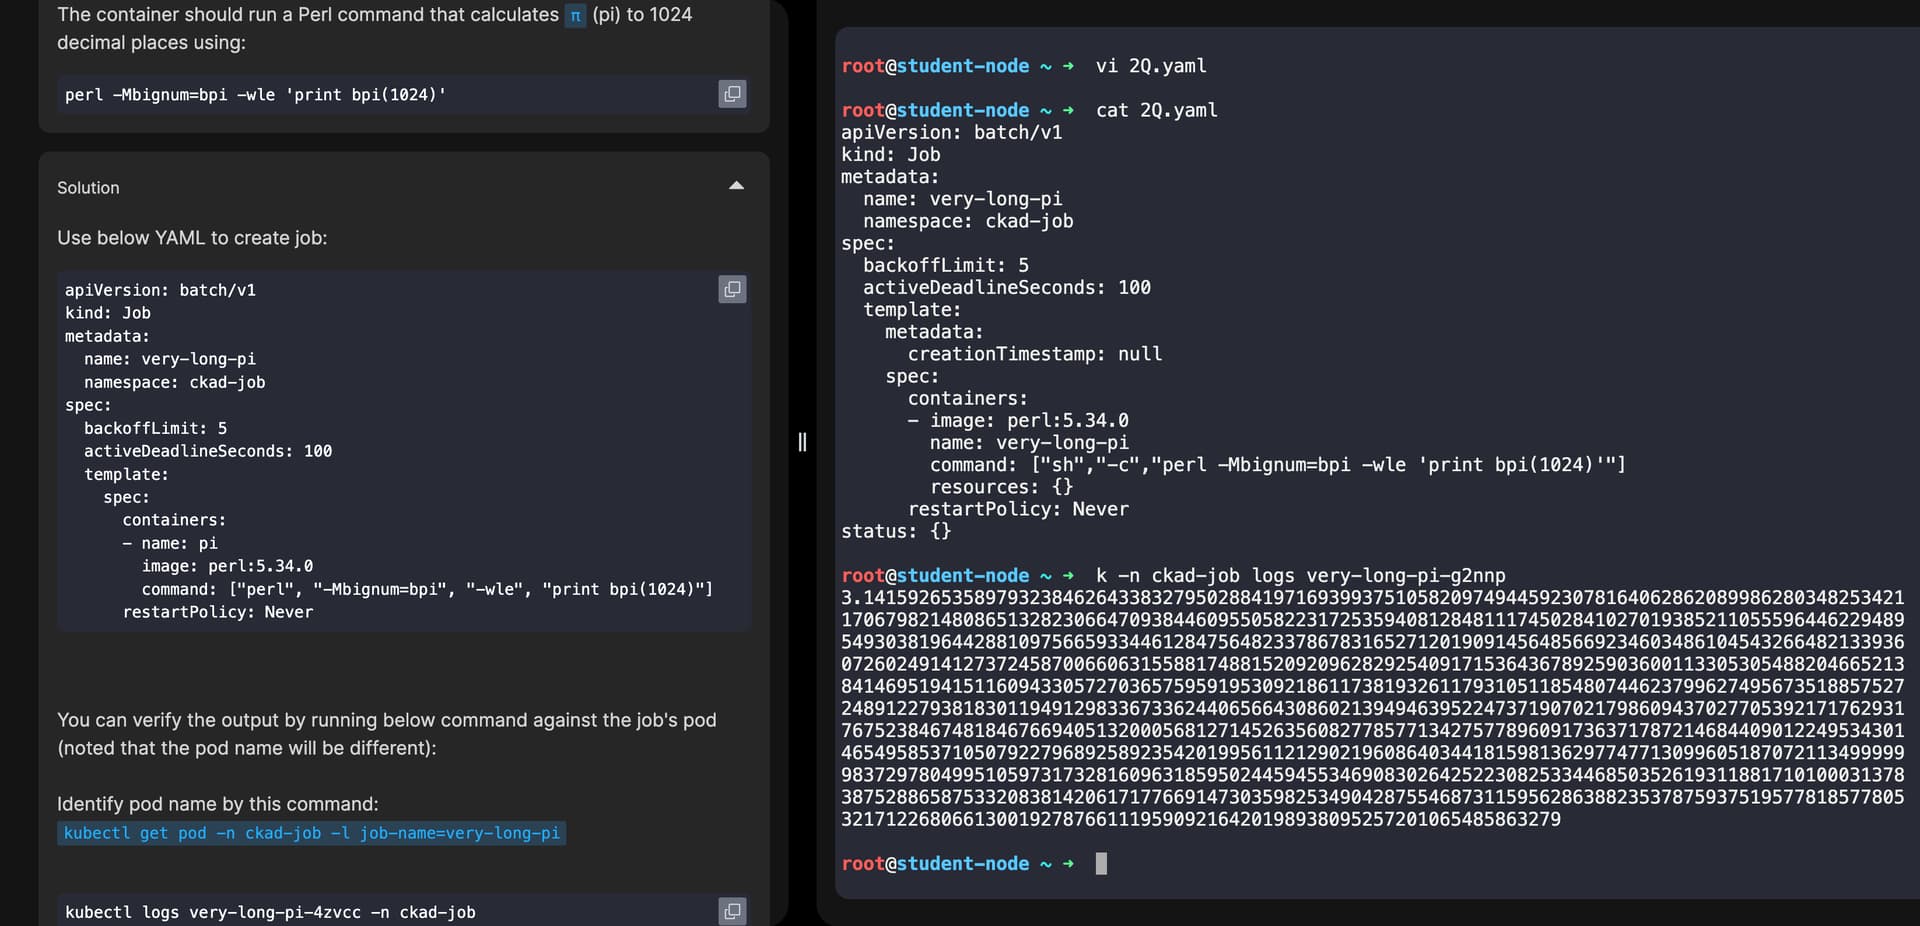Click the pane splitter handle between instructions and terminal
Image resolution: width=1920 pixels, height=926 pixels.
tap(802, 442)
